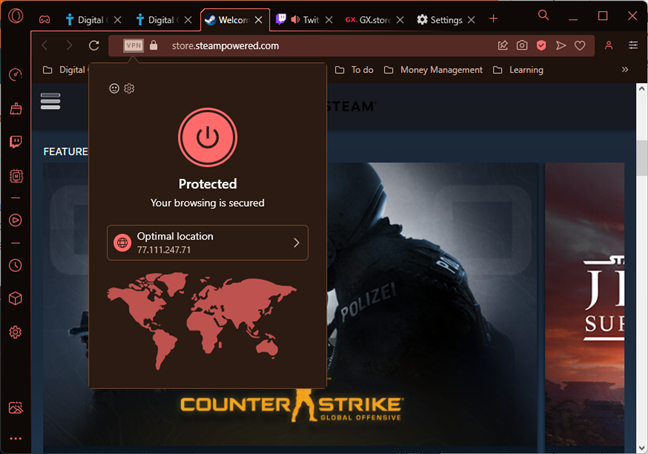Screen dimensions: 648x454
Task: Close the Settings tab
Action: pos(471,20)
